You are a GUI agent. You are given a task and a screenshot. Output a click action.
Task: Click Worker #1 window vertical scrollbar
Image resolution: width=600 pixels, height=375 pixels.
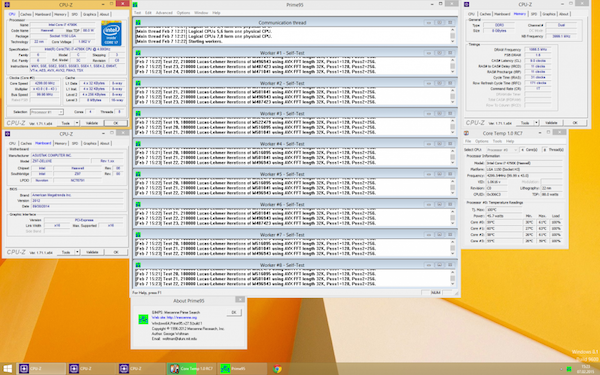pyautogui.click(x=453, y=66)
